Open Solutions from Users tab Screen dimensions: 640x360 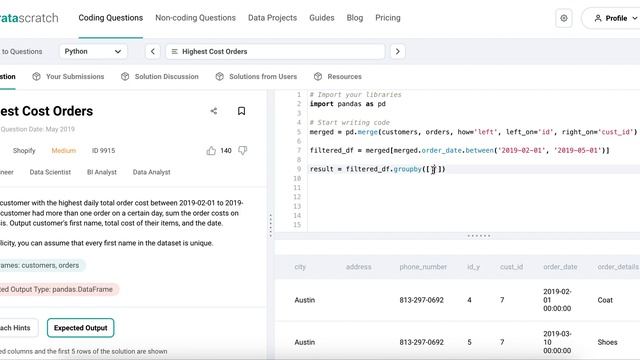point(263,76)
